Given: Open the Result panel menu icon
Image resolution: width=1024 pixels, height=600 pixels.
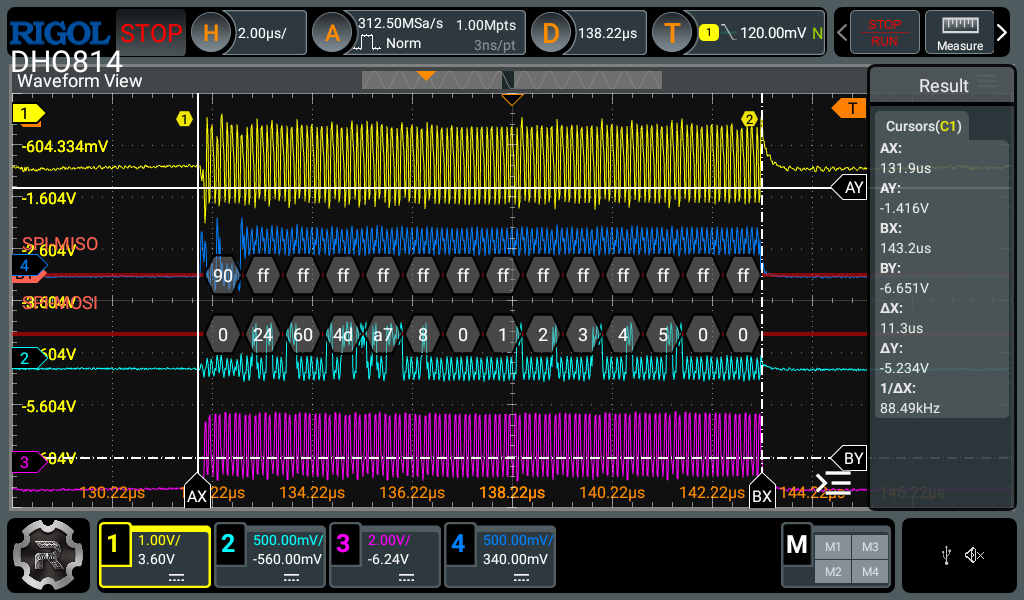Looking at the screenshot, I should click(x=987, y=81).
